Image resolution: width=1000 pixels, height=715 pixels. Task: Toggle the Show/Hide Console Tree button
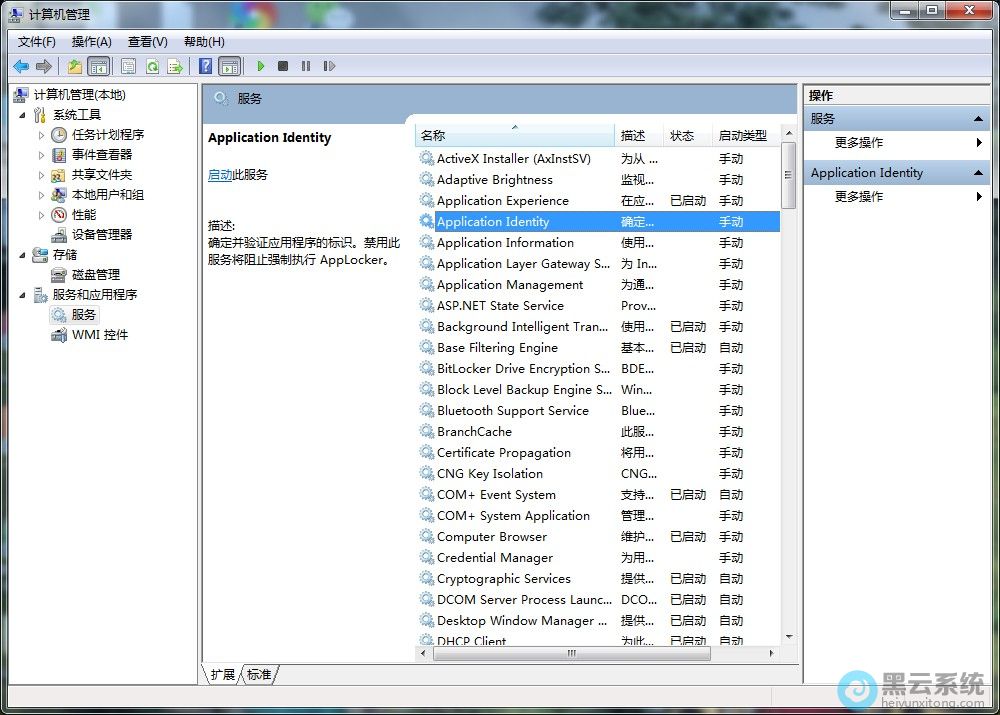coord(98,66)
